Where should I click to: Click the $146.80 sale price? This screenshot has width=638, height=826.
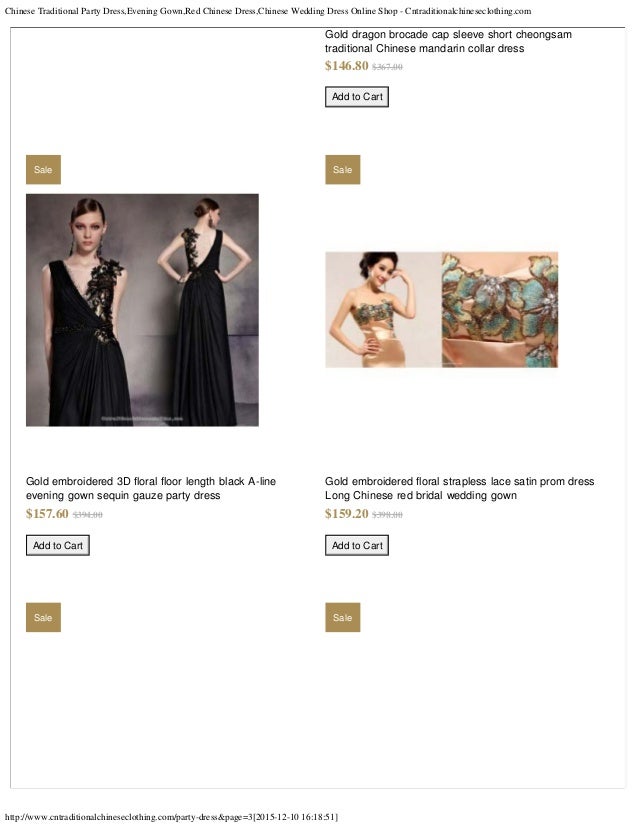coord(347,66)
